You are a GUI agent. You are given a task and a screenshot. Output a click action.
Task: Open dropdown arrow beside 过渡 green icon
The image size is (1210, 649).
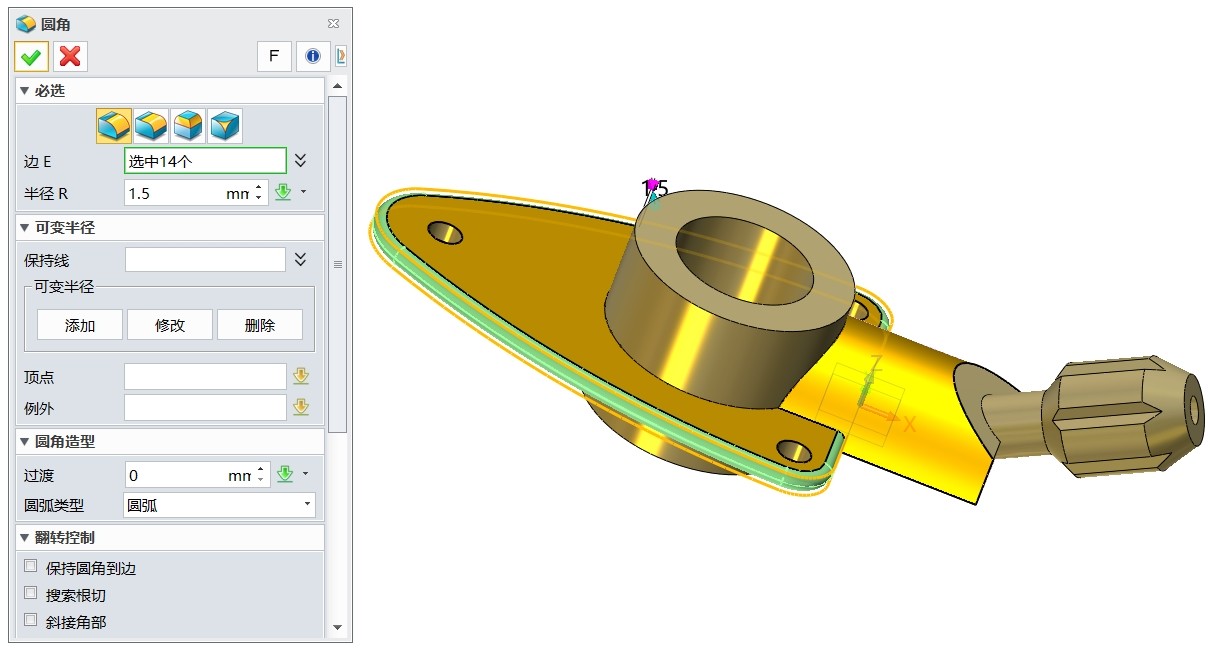[305, 474]
